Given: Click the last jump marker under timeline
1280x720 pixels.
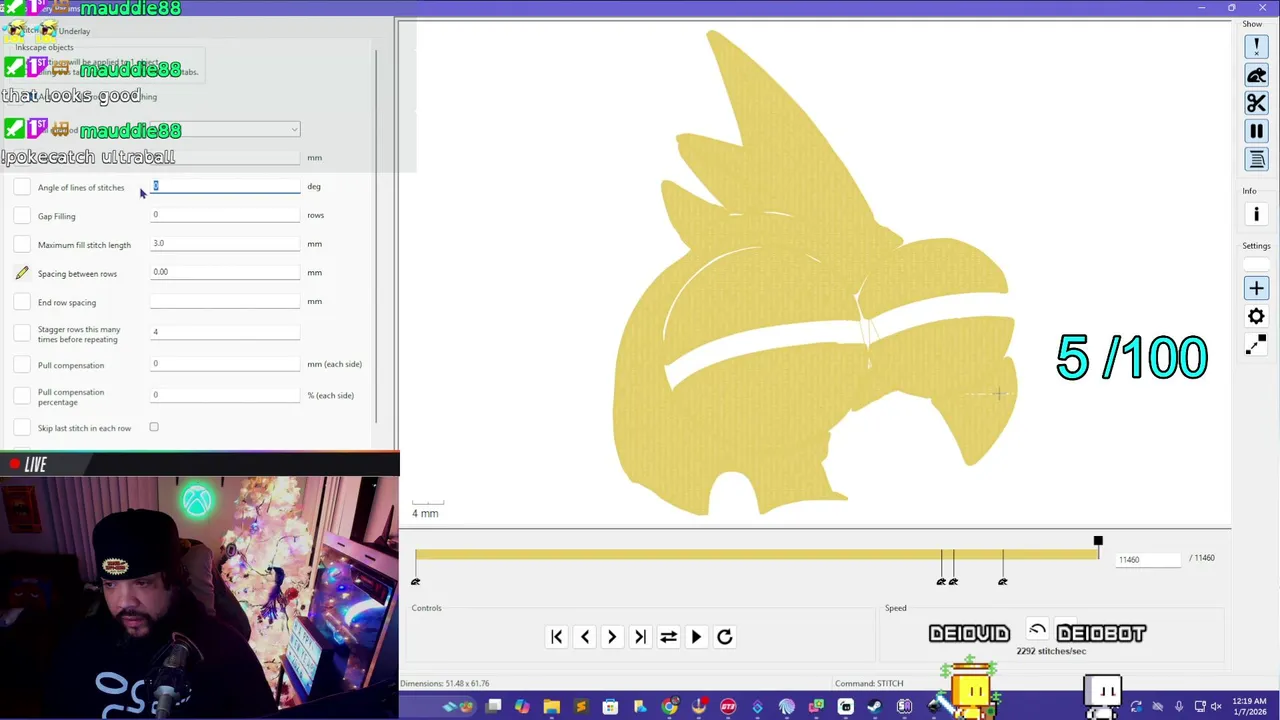Looking at the screenshot, I should tap(1002, 581).
